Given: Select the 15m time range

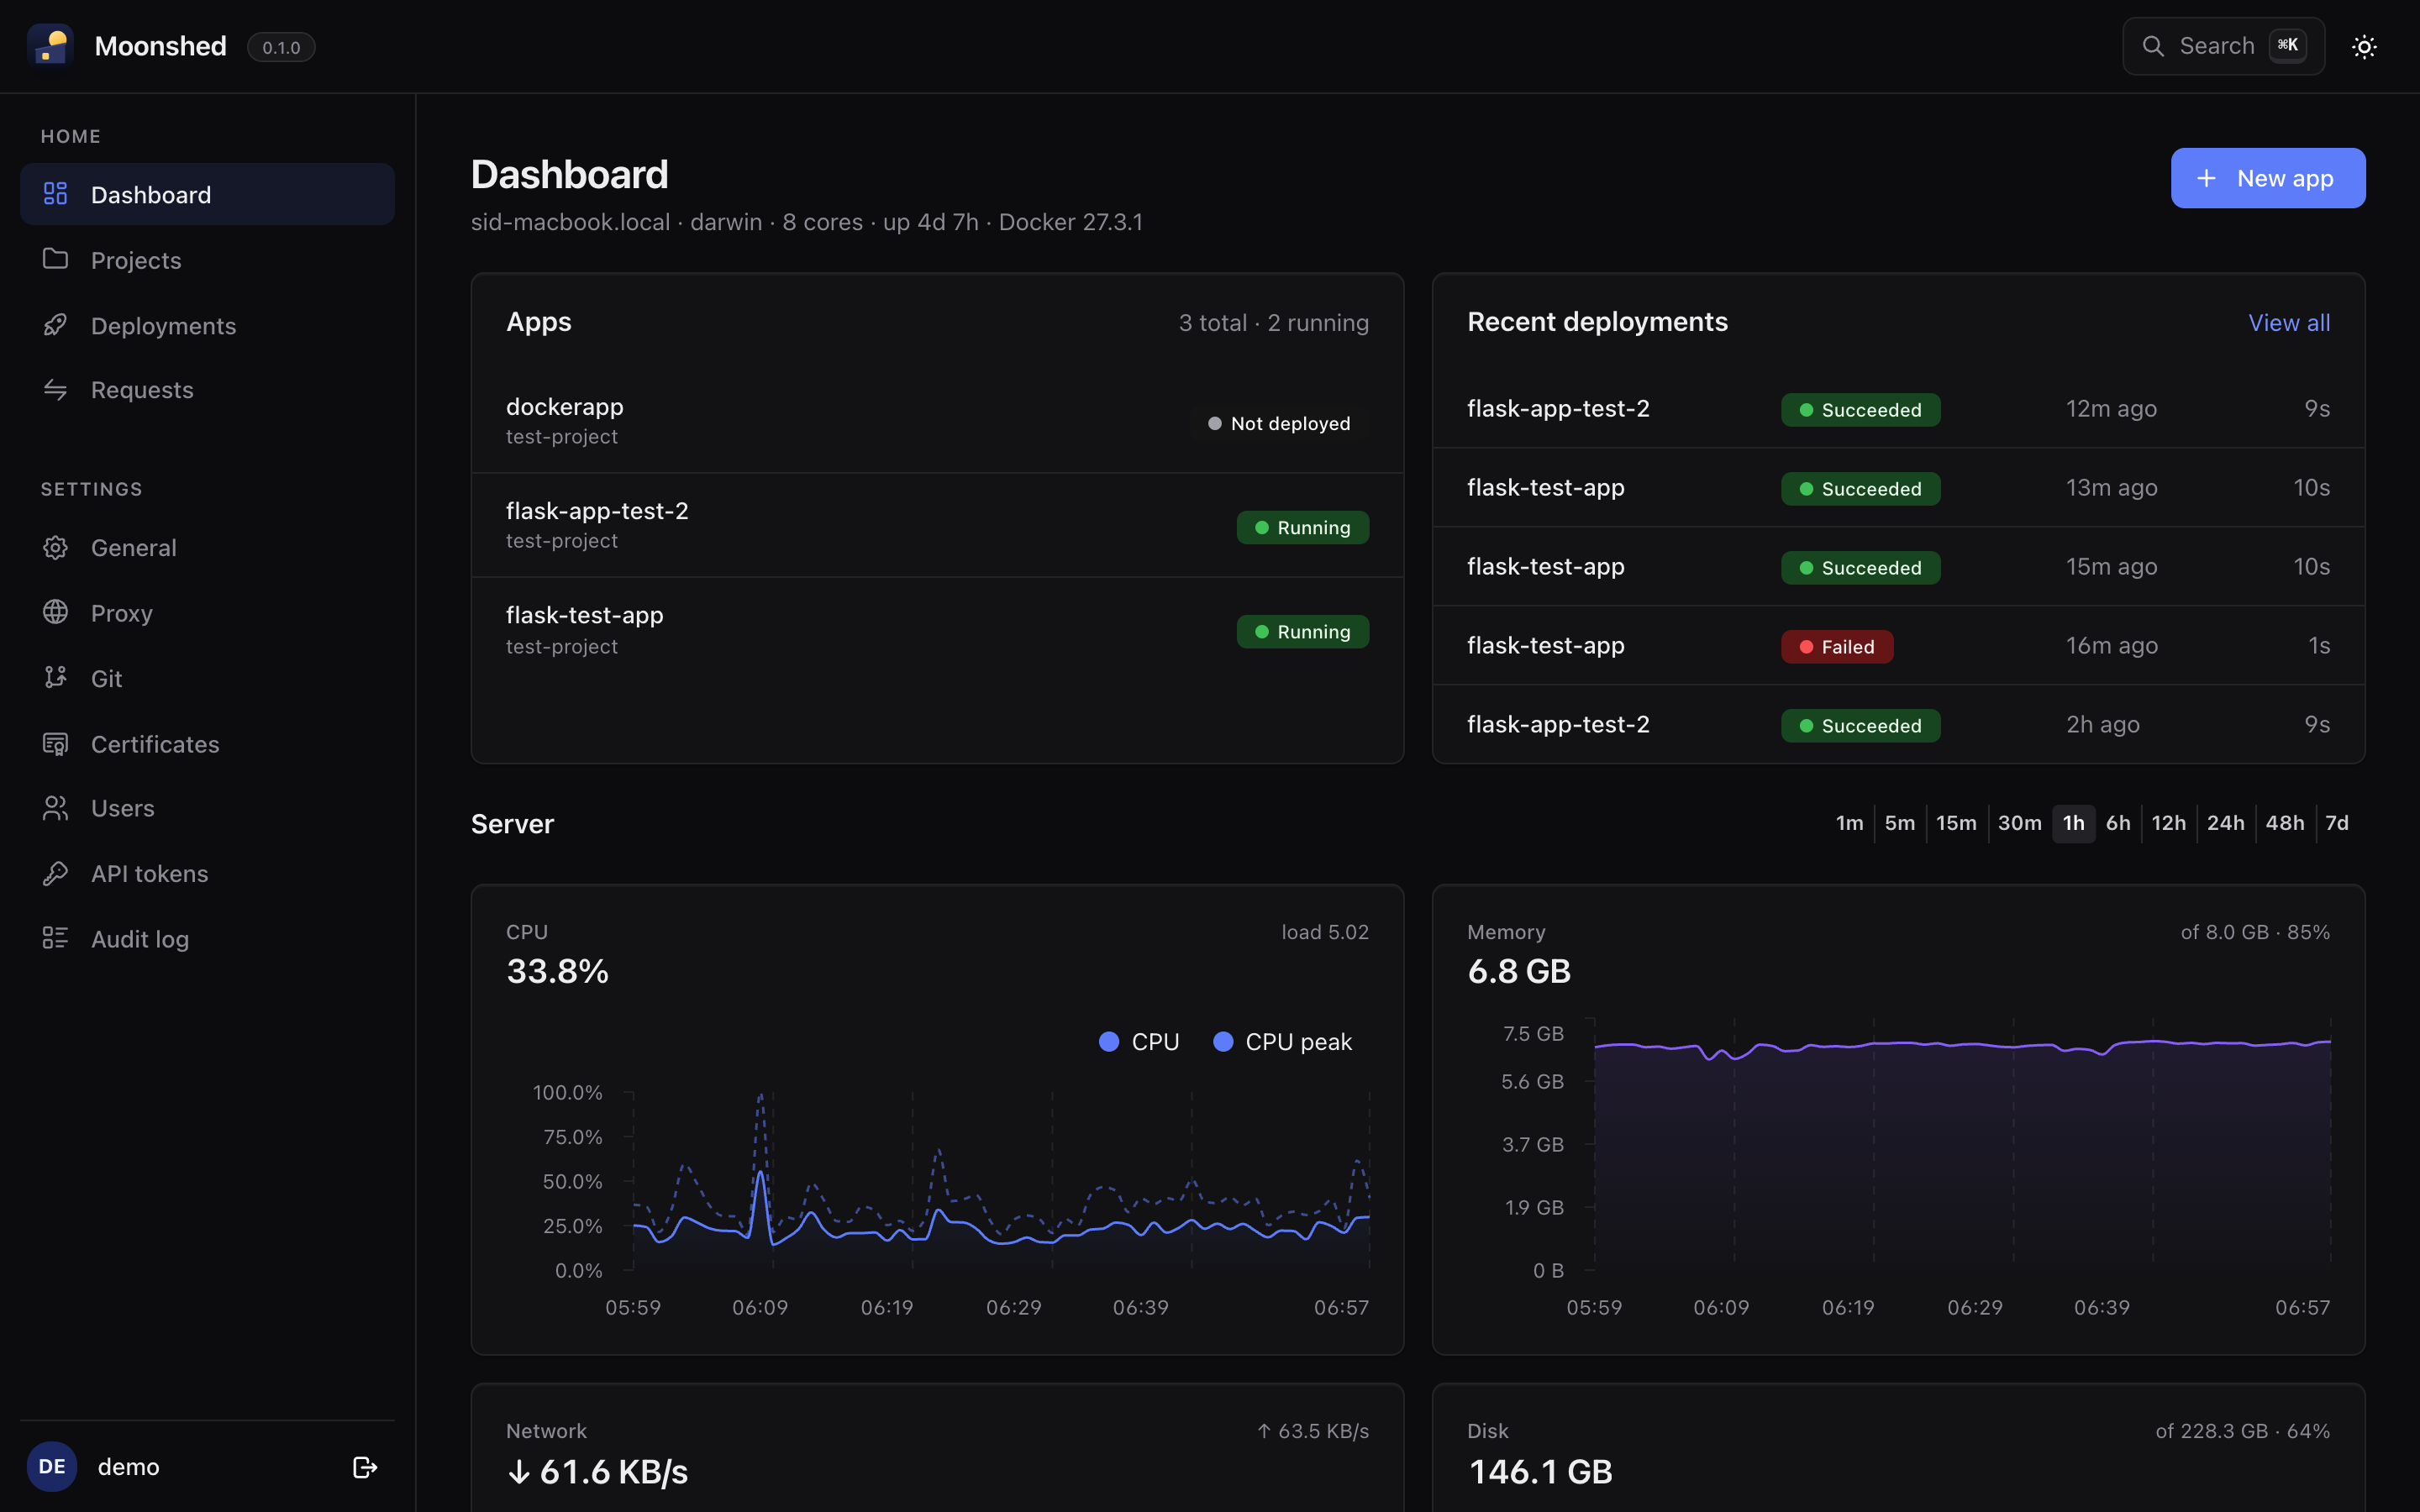Looking at the screenshot, I should 1956,823.
